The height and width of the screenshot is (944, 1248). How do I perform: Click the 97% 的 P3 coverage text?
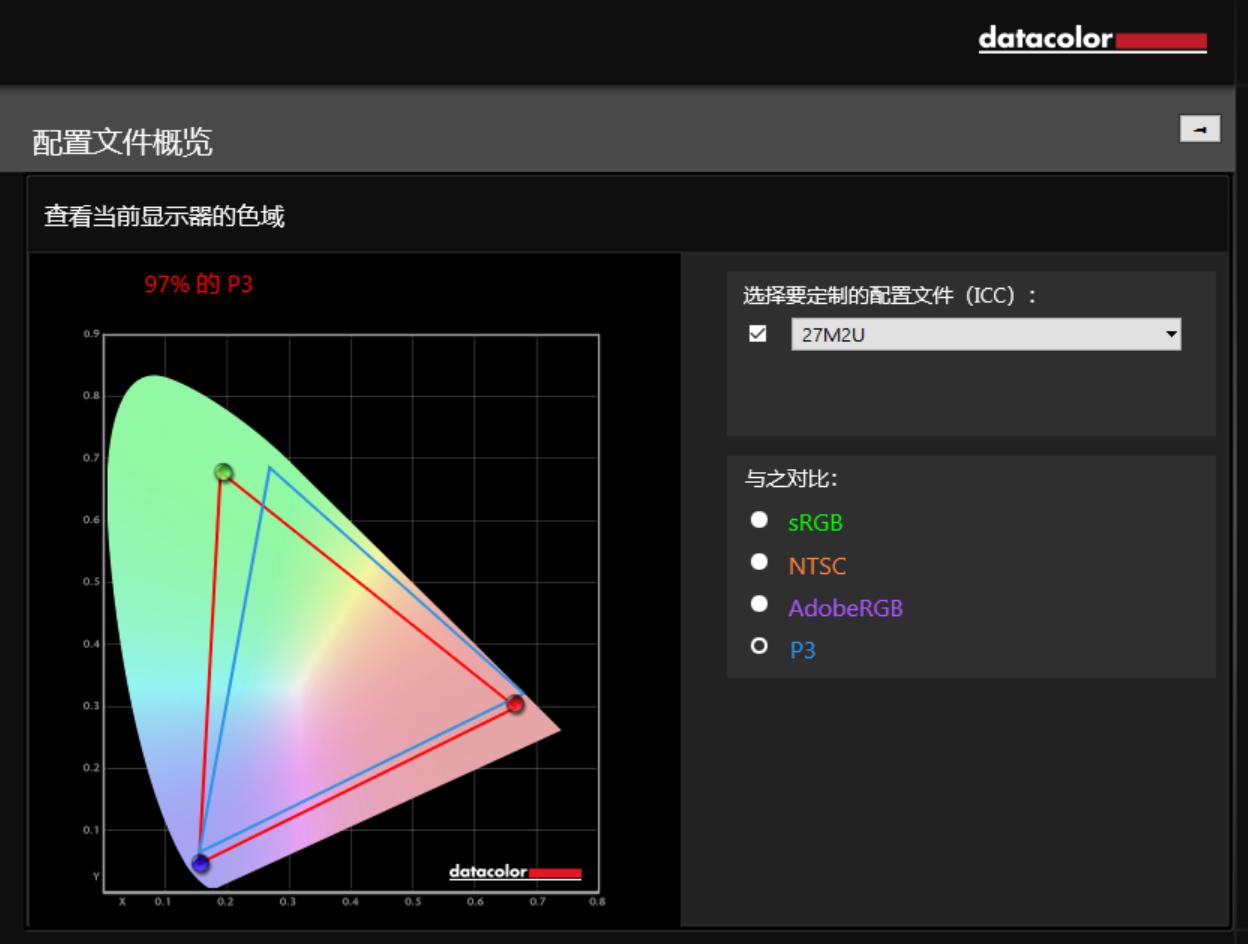point(199,284)
